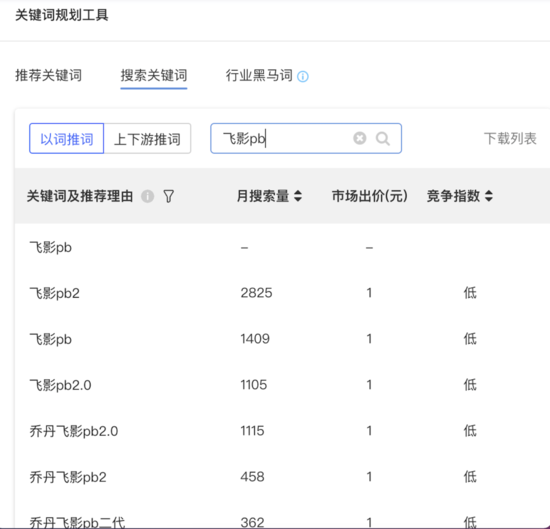Show info tooltip beside 行业黑马词

pos(303,76)
